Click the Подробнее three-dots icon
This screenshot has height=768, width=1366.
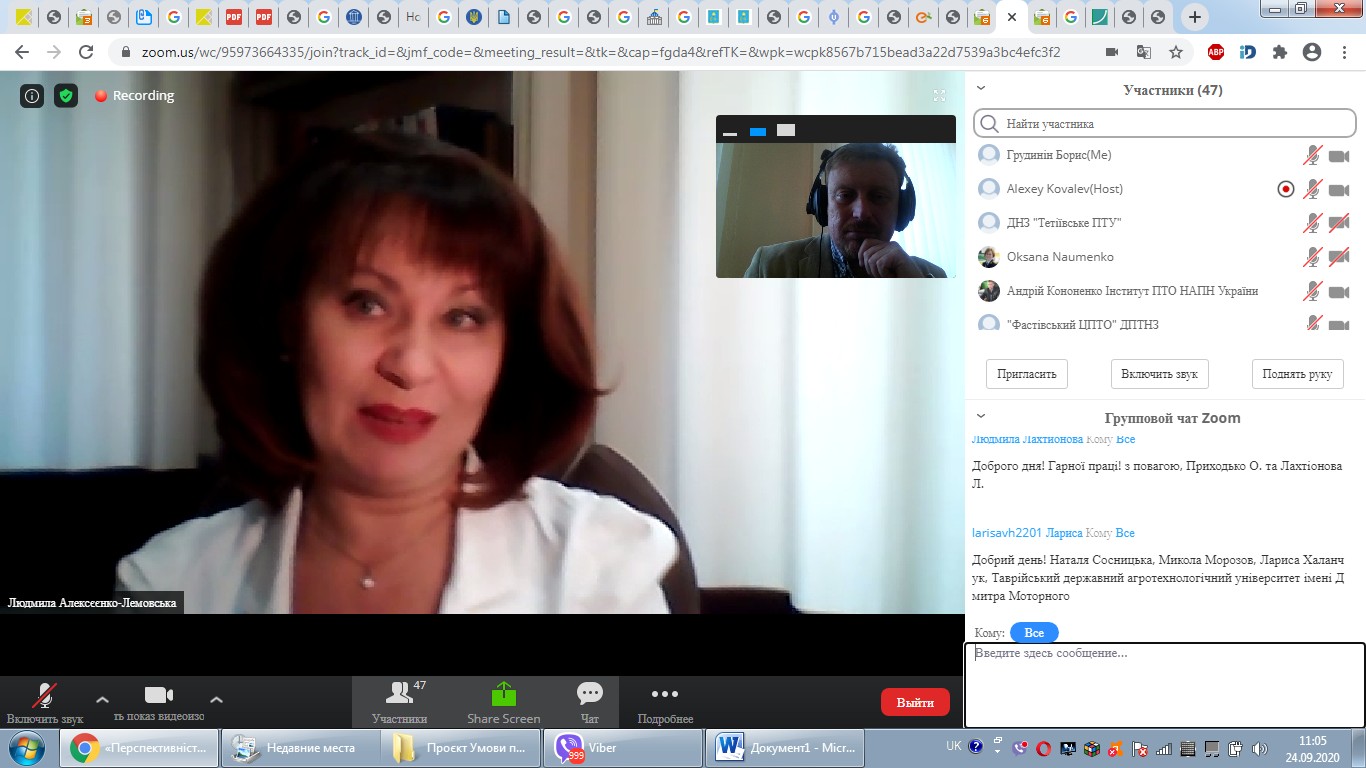(x=665, y=701)
